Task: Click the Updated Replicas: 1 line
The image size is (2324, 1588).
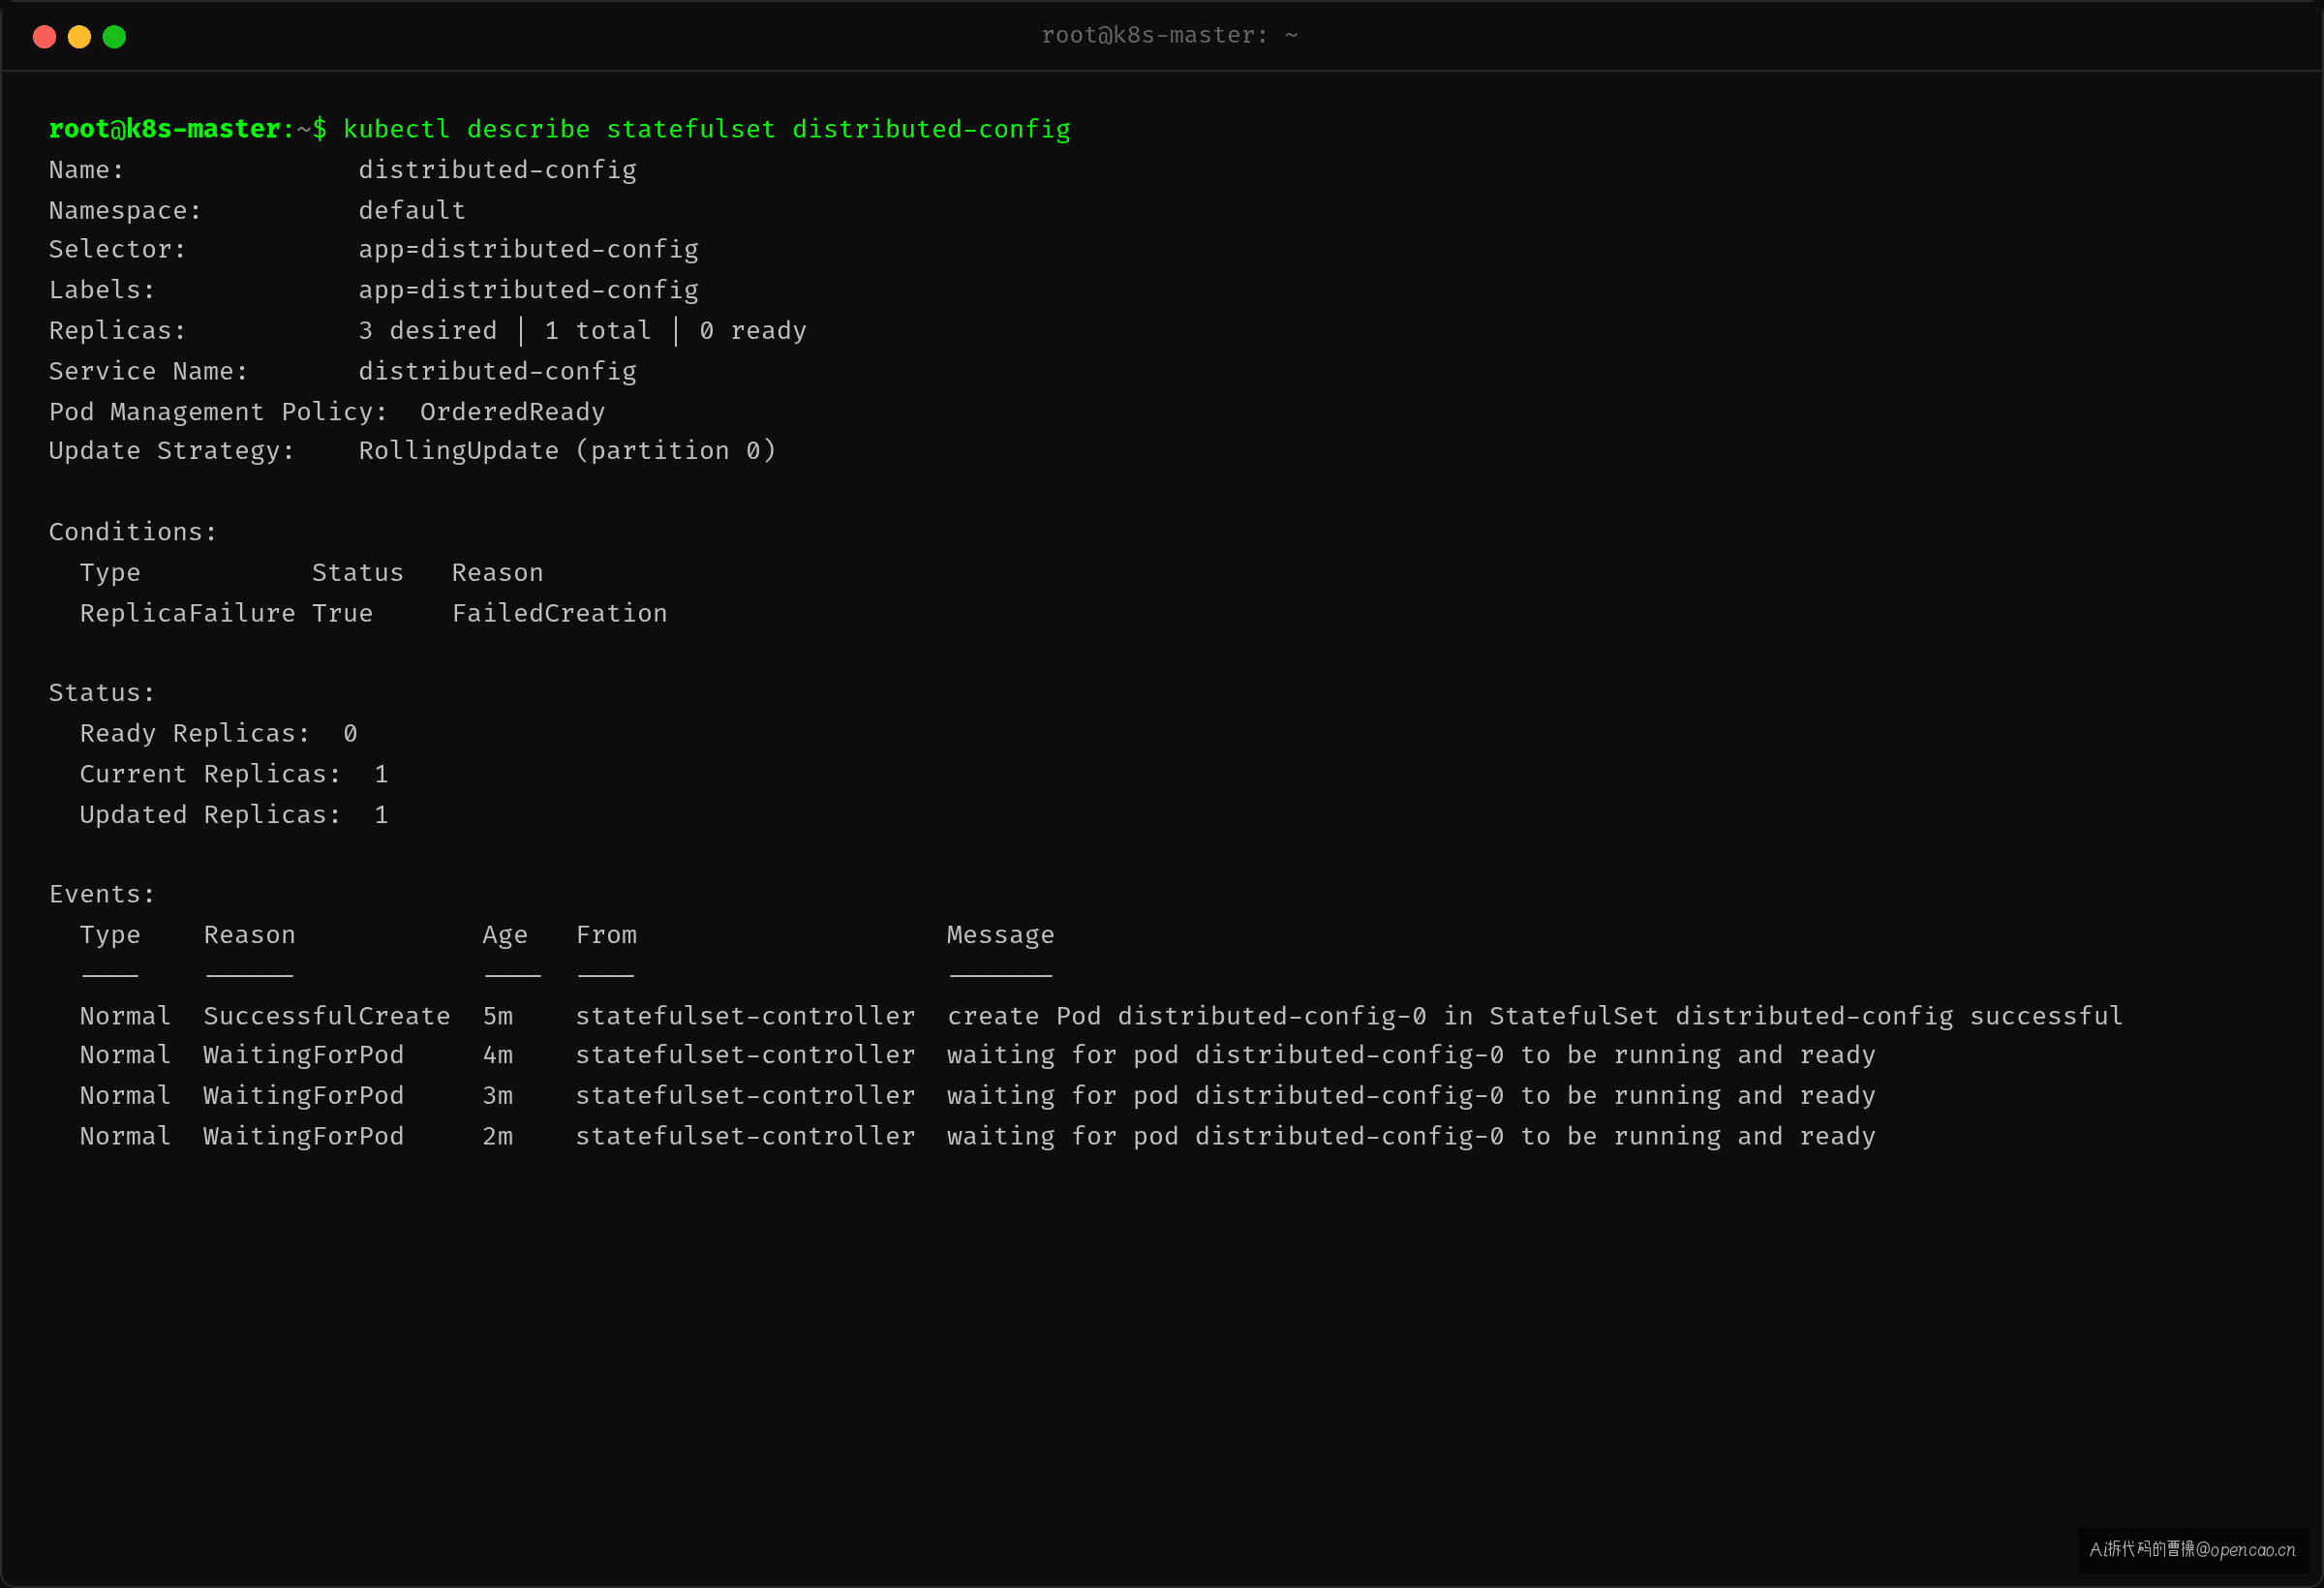Action: (x=234, y=815)
